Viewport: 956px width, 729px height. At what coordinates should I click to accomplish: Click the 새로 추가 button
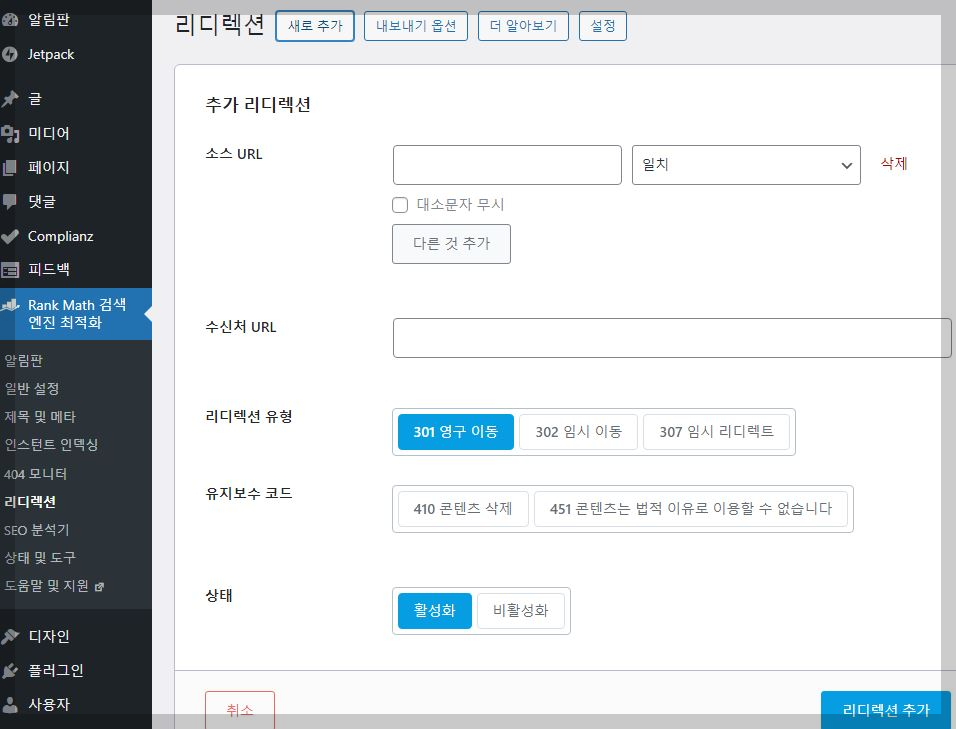coord(315,26)
